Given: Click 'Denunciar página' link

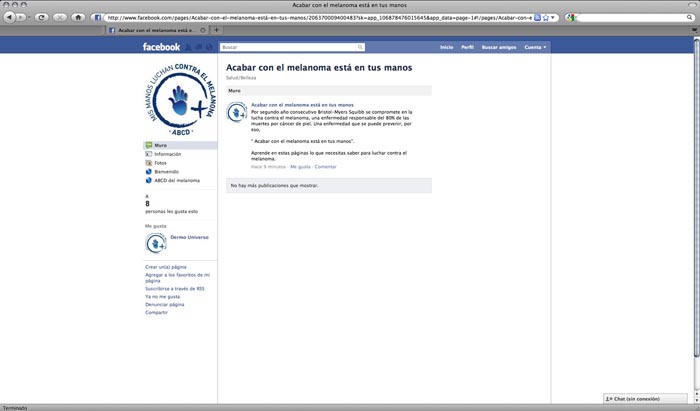Looking at the screenshot, I should pos(164,304).
